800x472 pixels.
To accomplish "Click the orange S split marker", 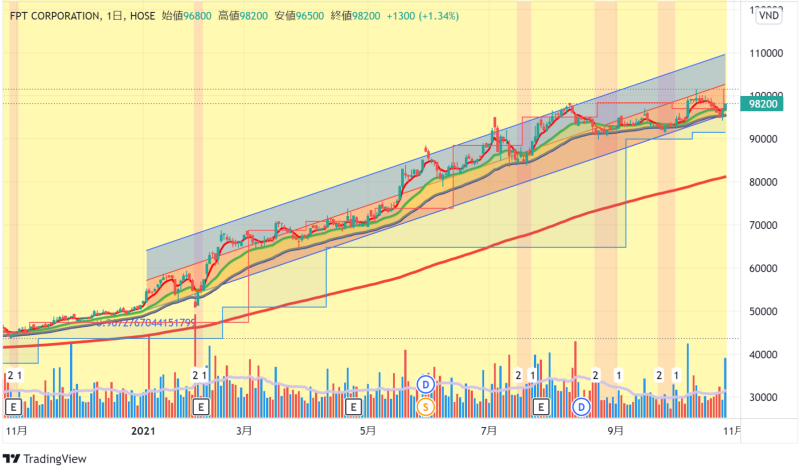I will (426, 407).
